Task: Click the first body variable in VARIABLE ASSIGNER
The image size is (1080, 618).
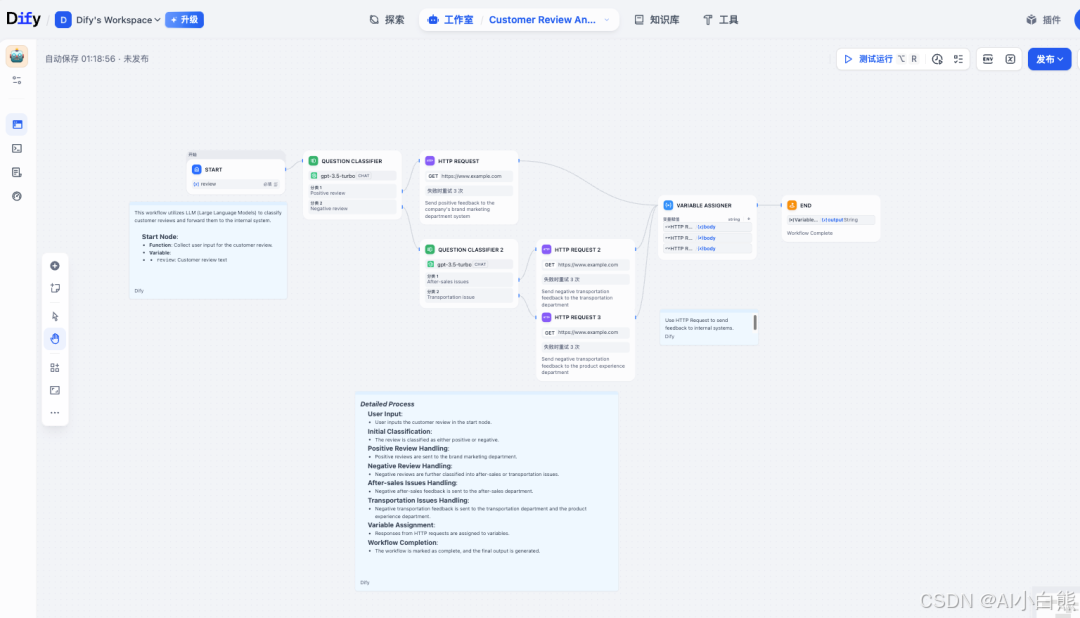Action: click(707, 227)
